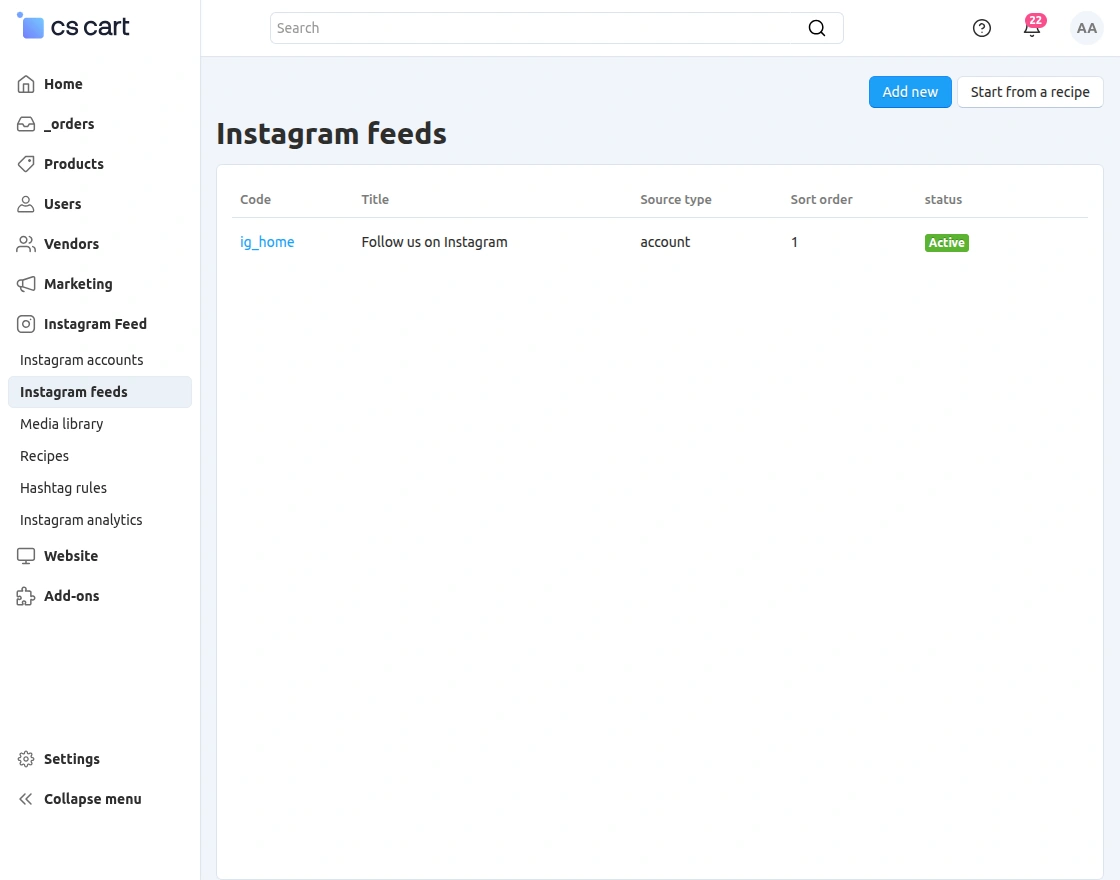Open Add-ons menu label

71,596
